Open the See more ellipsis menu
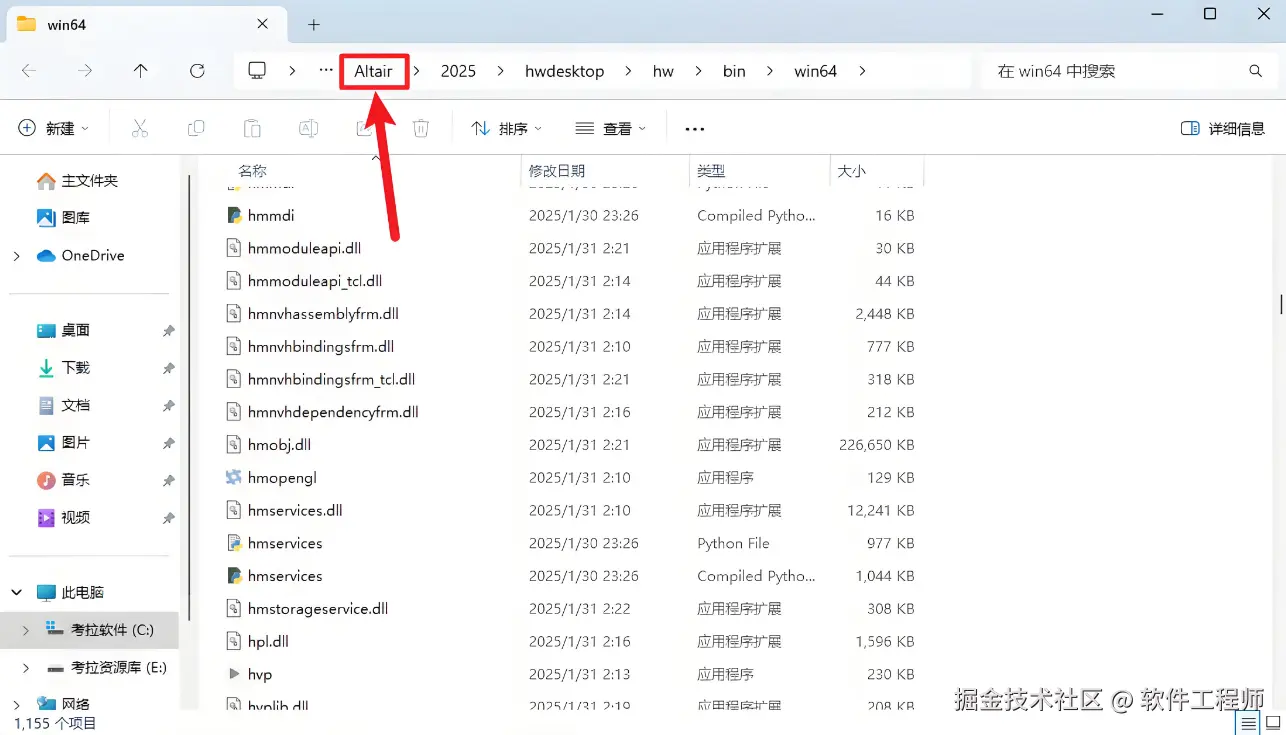 695,128
